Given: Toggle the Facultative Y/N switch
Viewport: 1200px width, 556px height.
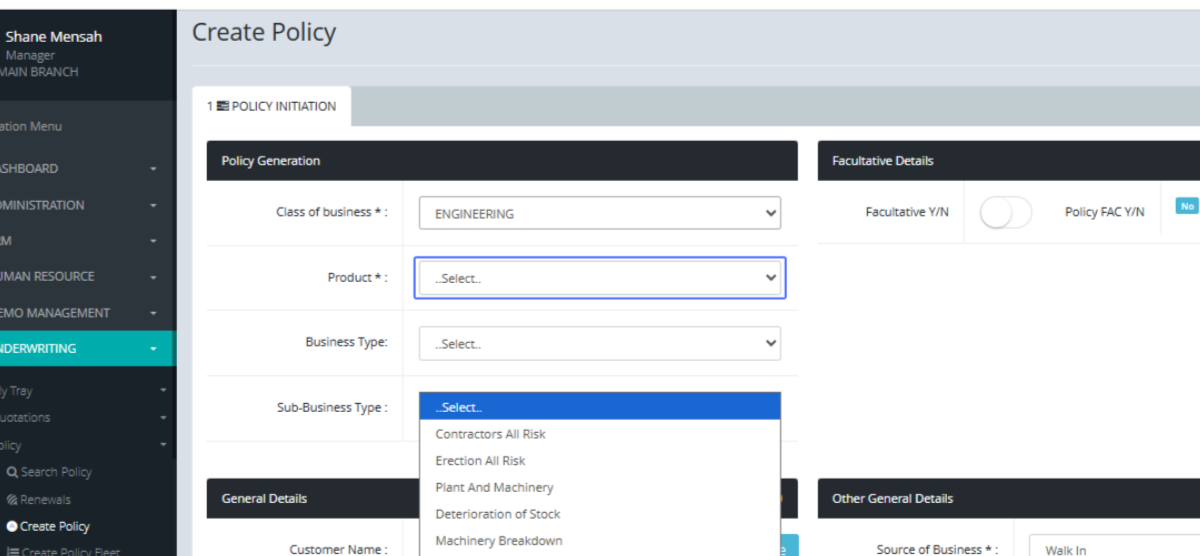Looking at the screenshot, I should coord(1005,212).
